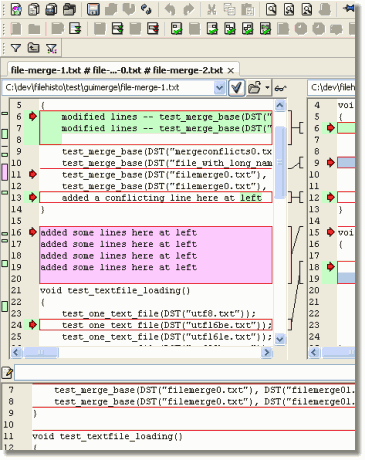Click bottom pane line 7 test_merge_base text

[x=205, y=390]
